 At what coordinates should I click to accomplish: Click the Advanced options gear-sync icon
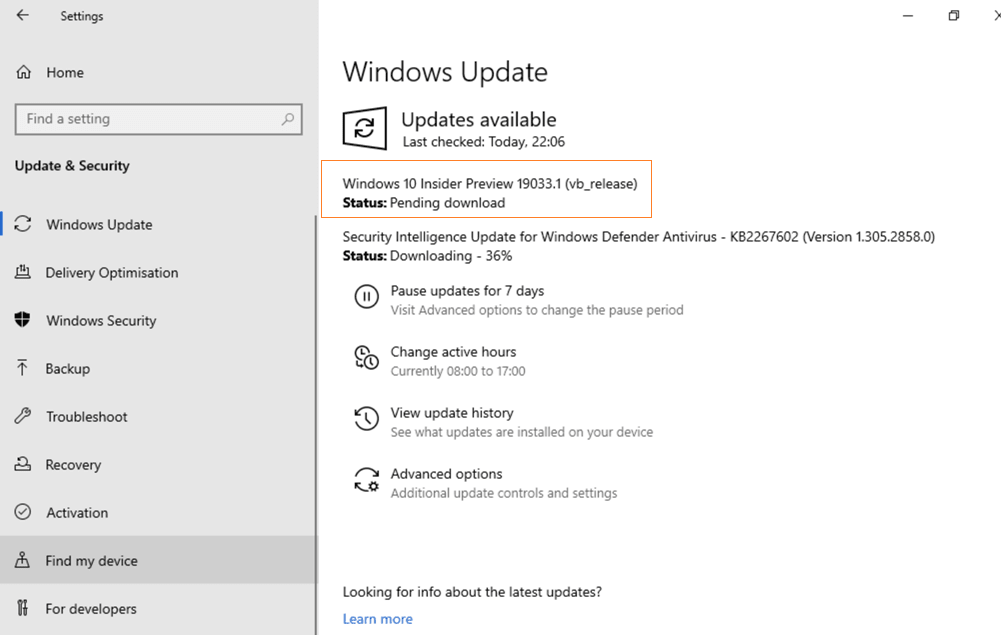[x=366, y=480]
